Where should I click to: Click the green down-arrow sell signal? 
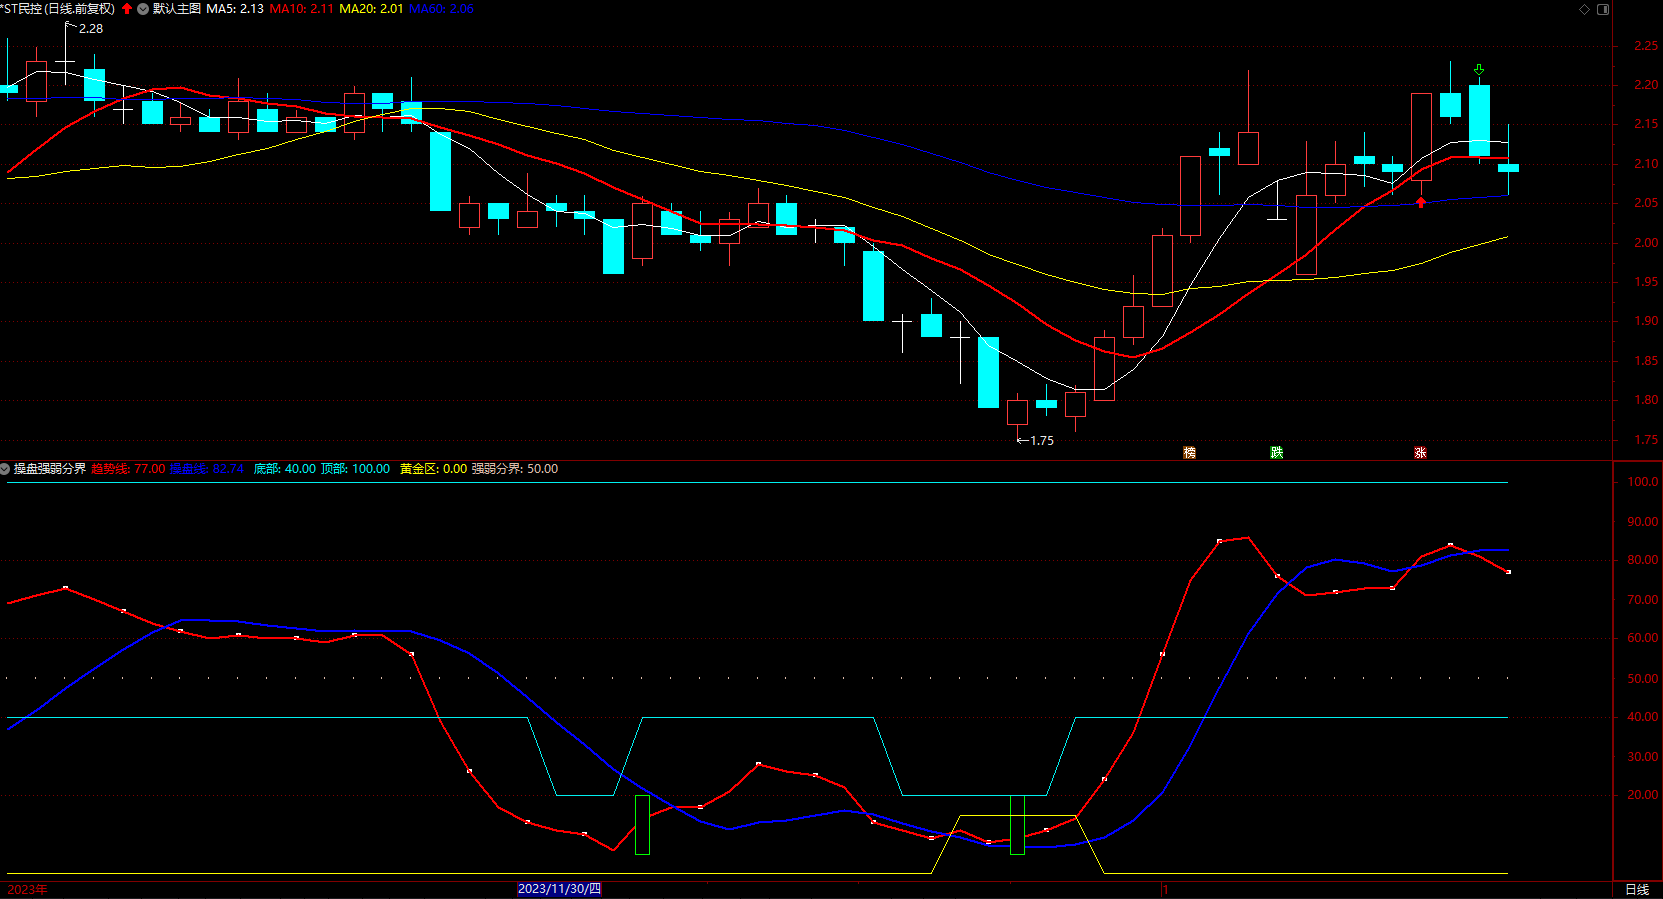pyautogui.click(x=1479, y=70)
